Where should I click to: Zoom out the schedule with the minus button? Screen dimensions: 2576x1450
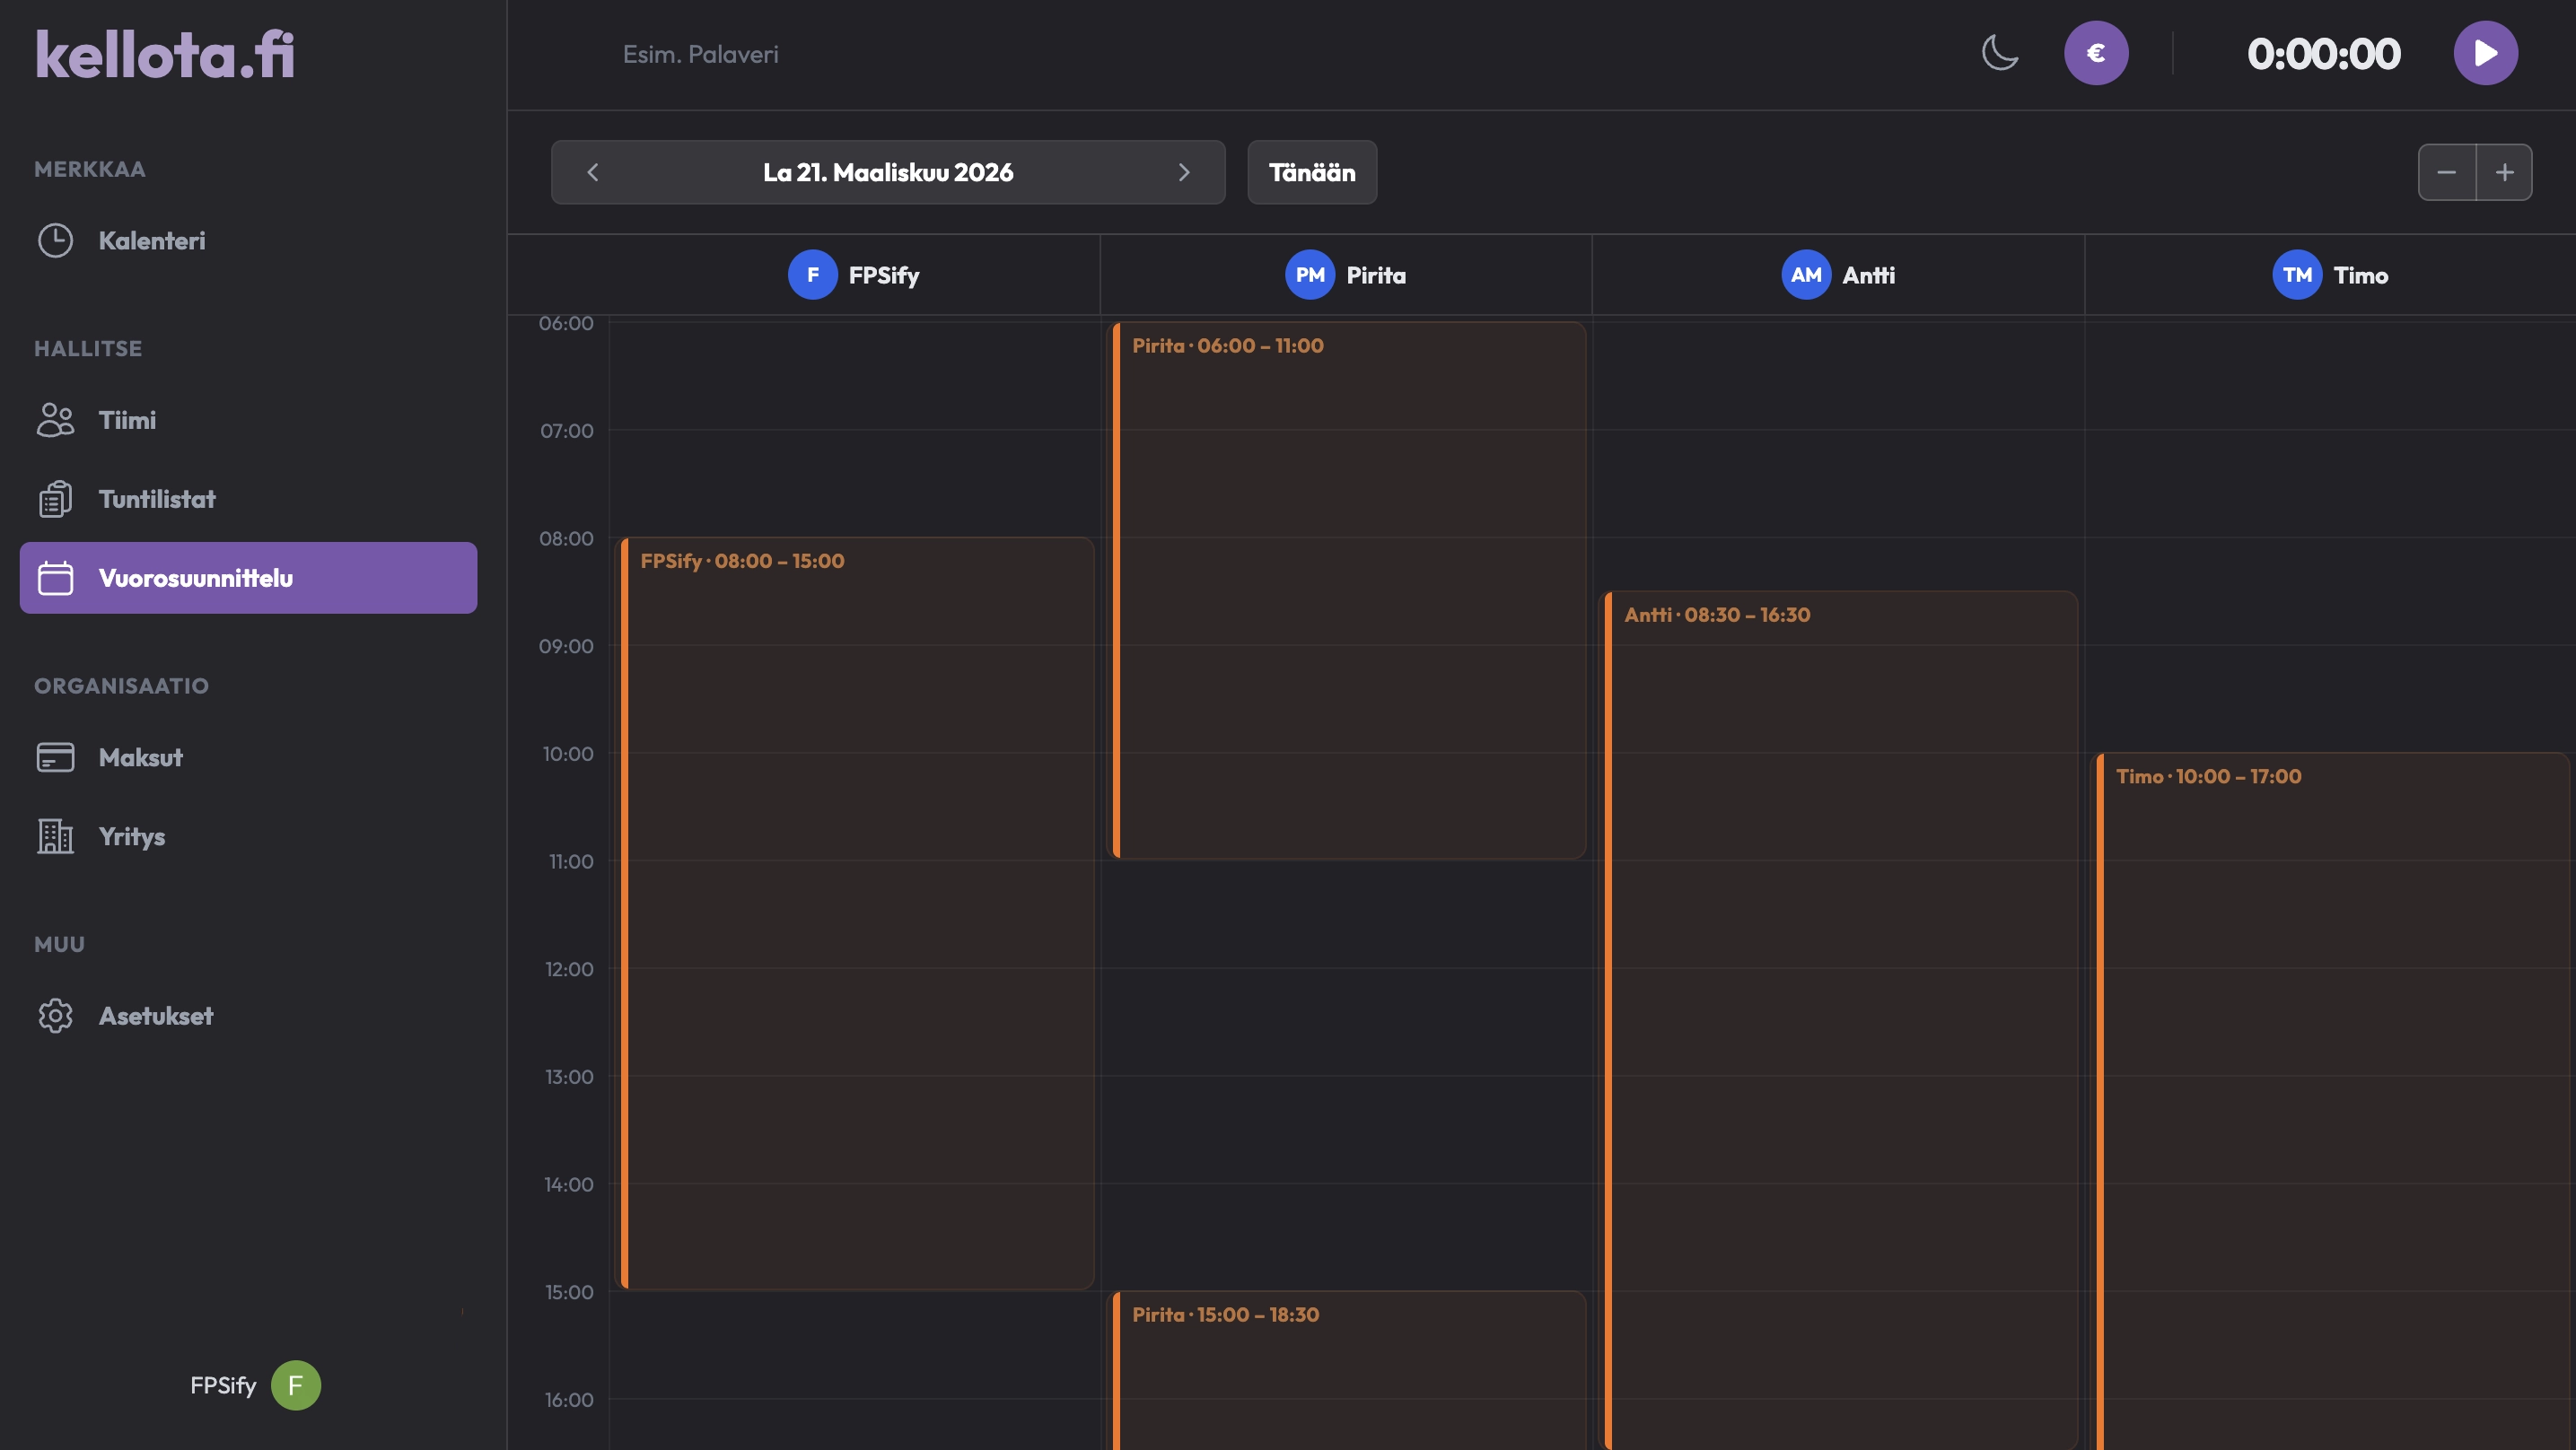pyautogui.click(x=2446, y=172)
